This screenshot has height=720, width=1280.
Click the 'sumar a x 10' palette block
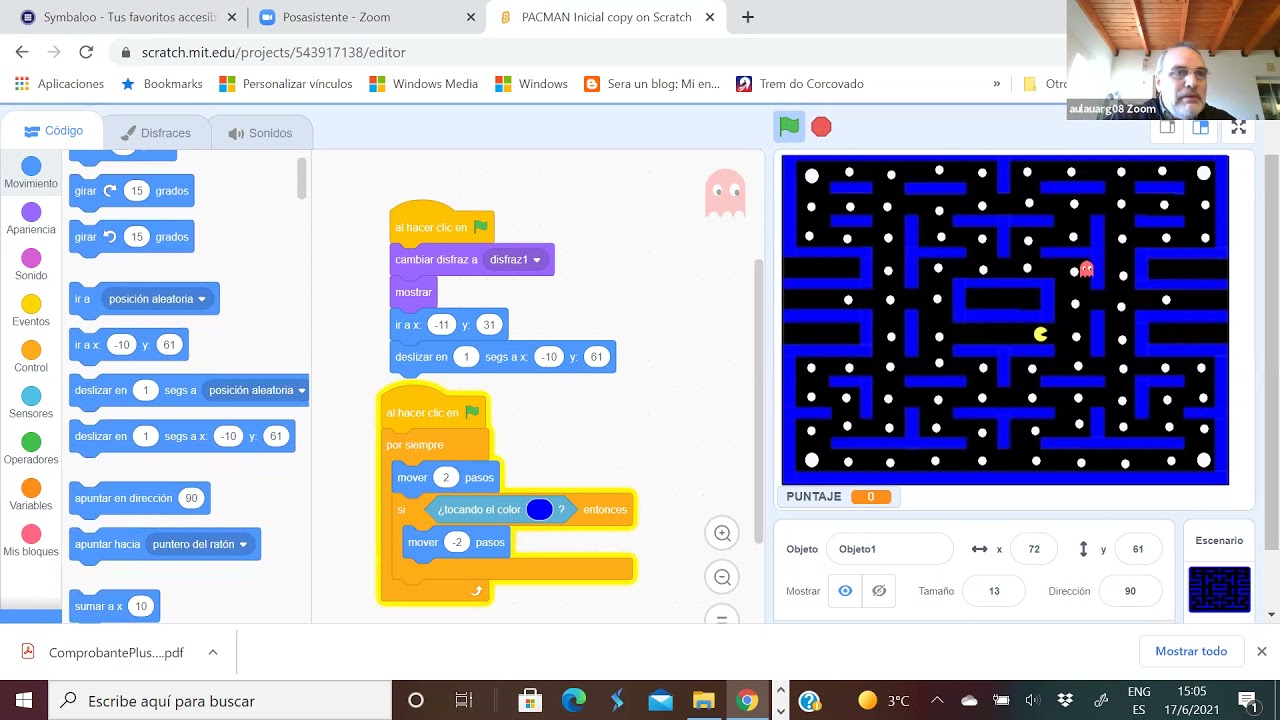tap(114, 606)
